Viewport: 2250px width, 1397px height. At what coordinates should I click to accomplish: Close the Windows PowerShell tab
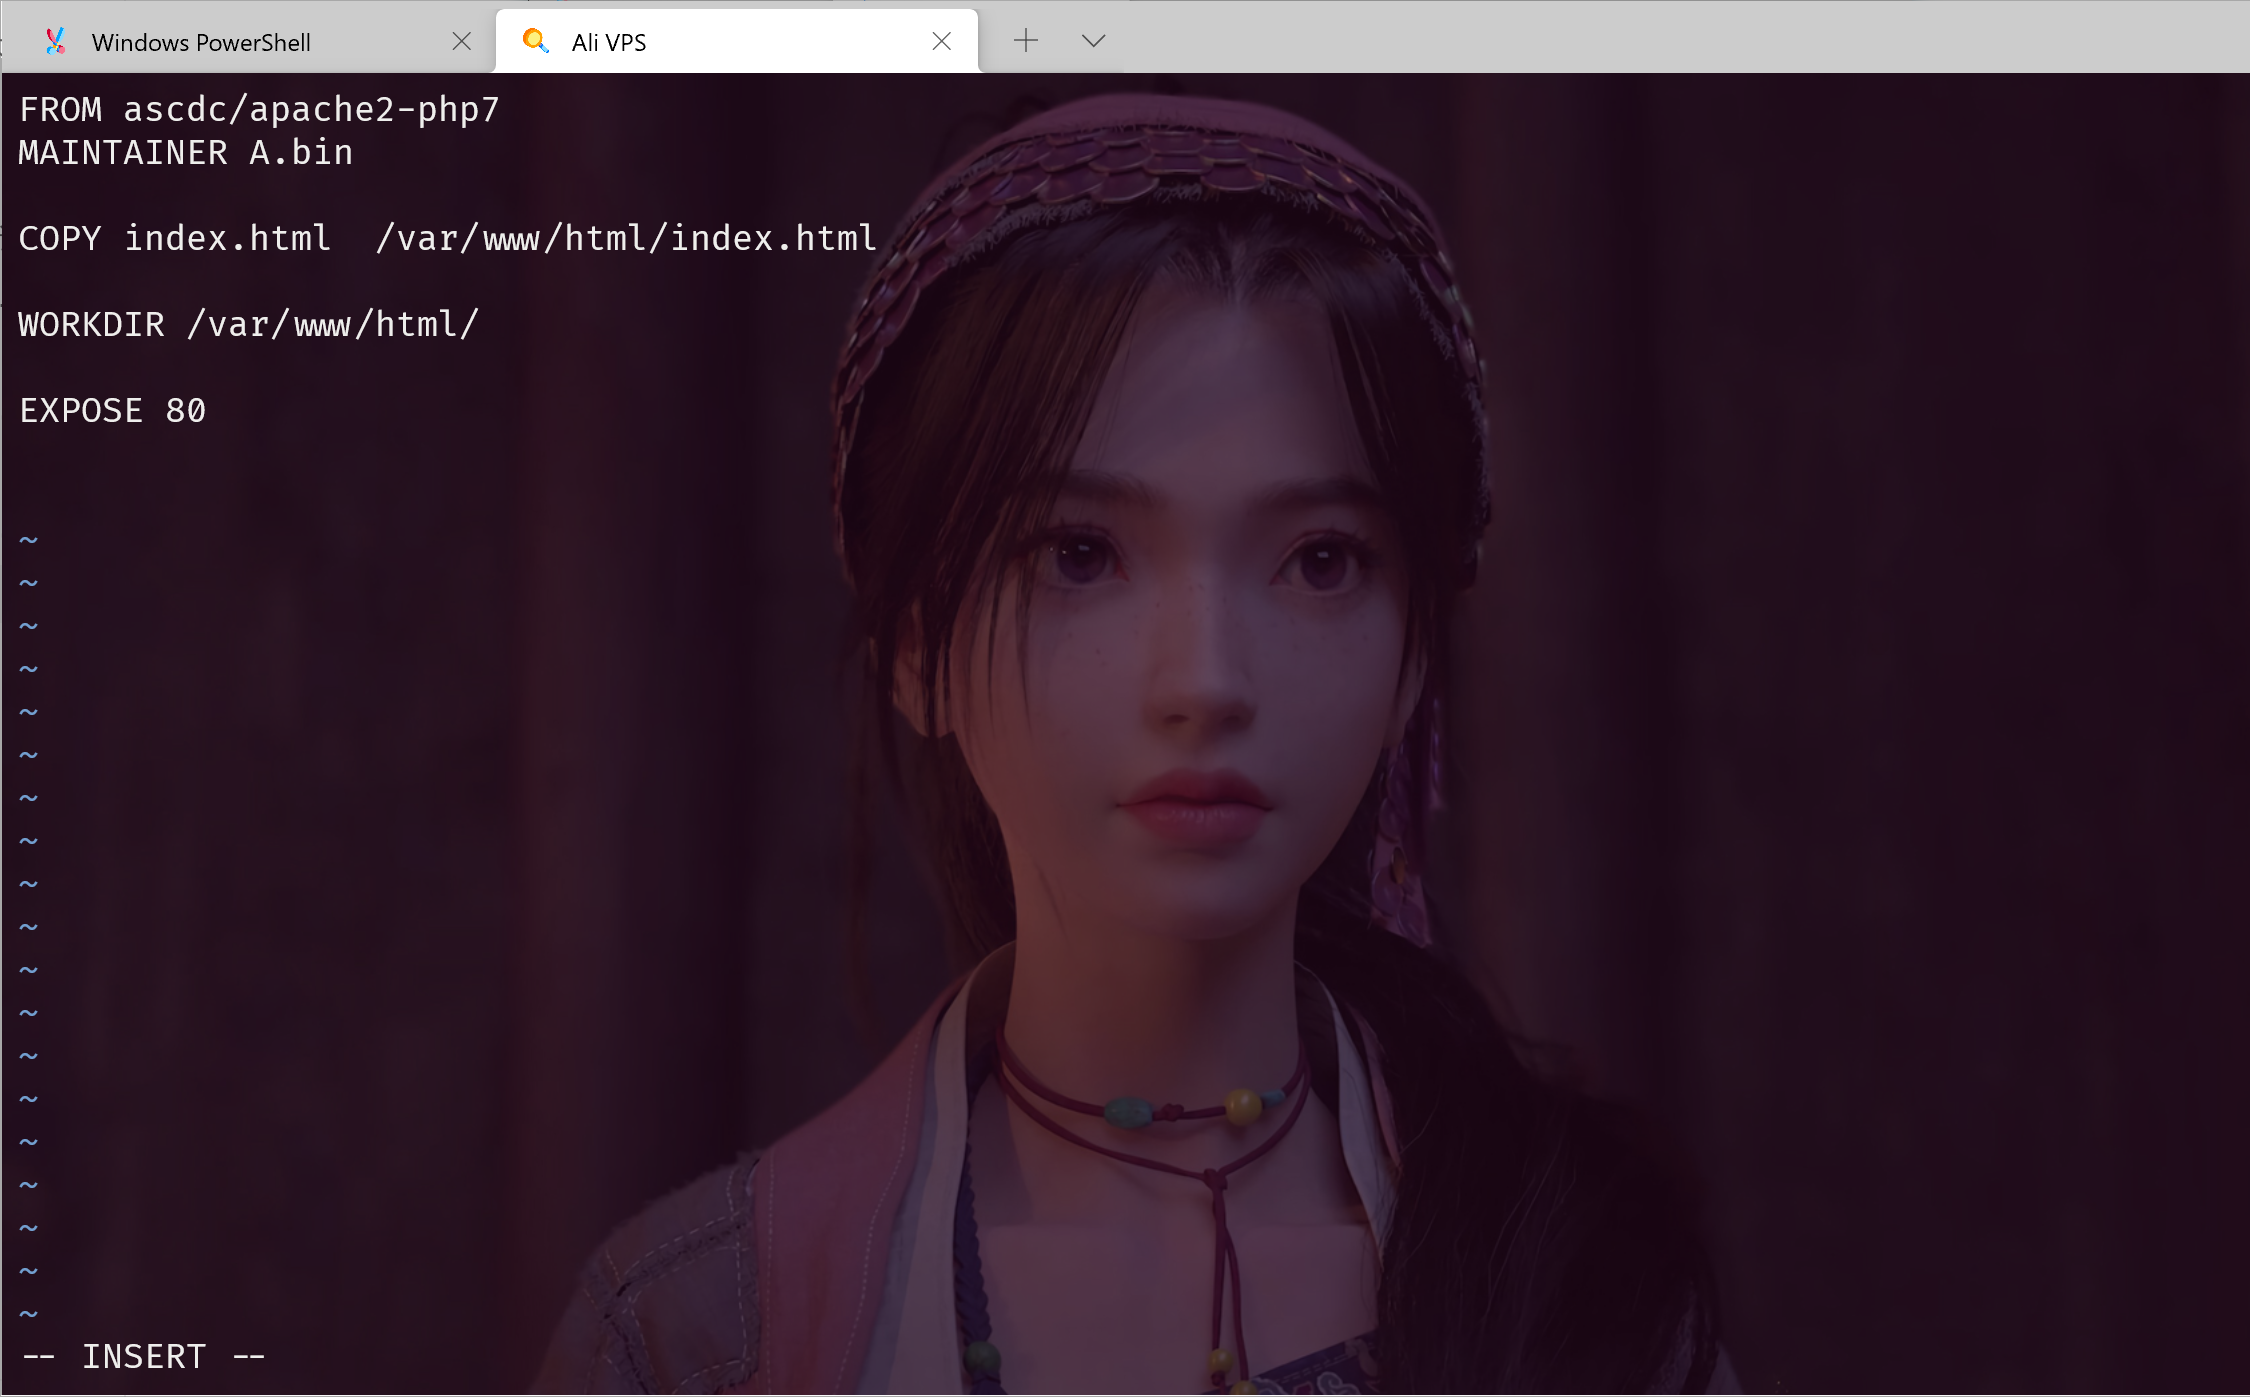(x=461, y=41)
